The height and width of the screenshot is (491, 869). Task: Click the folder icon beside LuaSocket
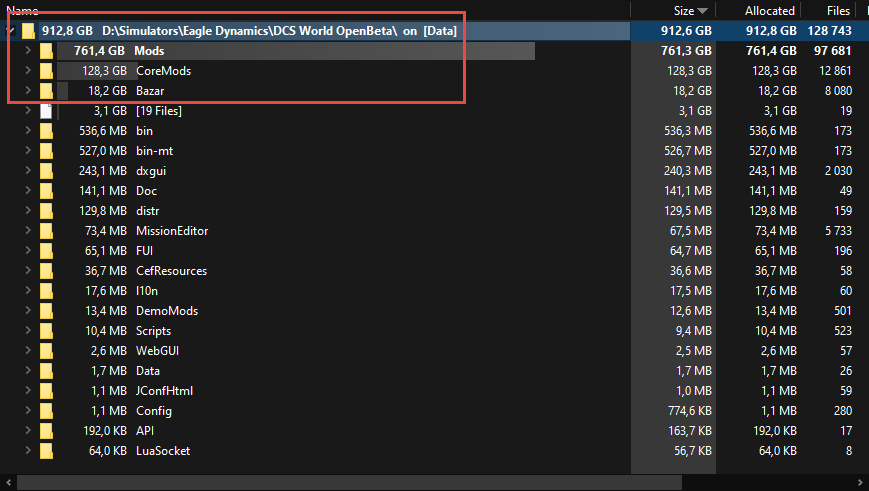pos(47,451)
